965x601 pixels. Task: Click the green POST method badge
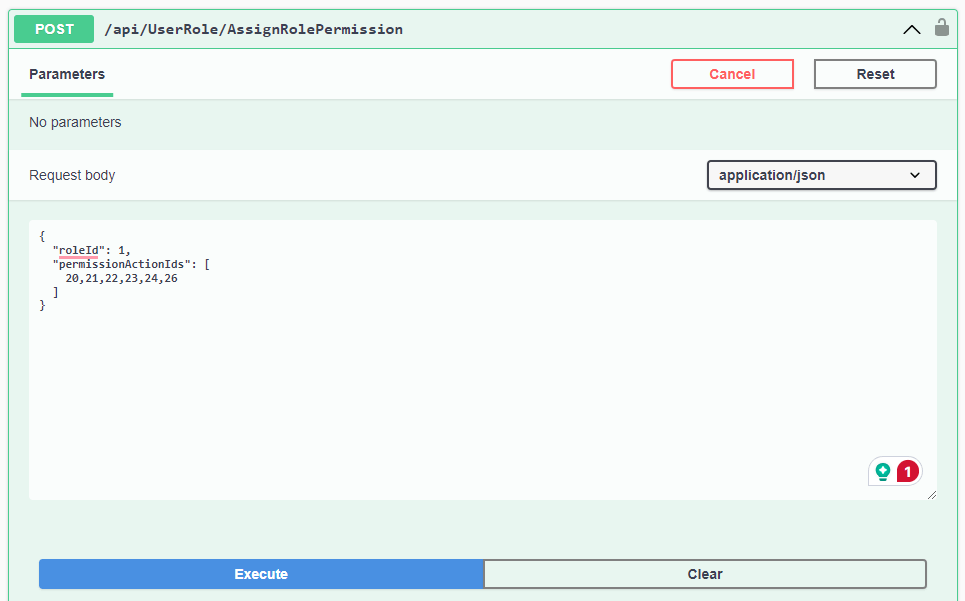(53, 29)
